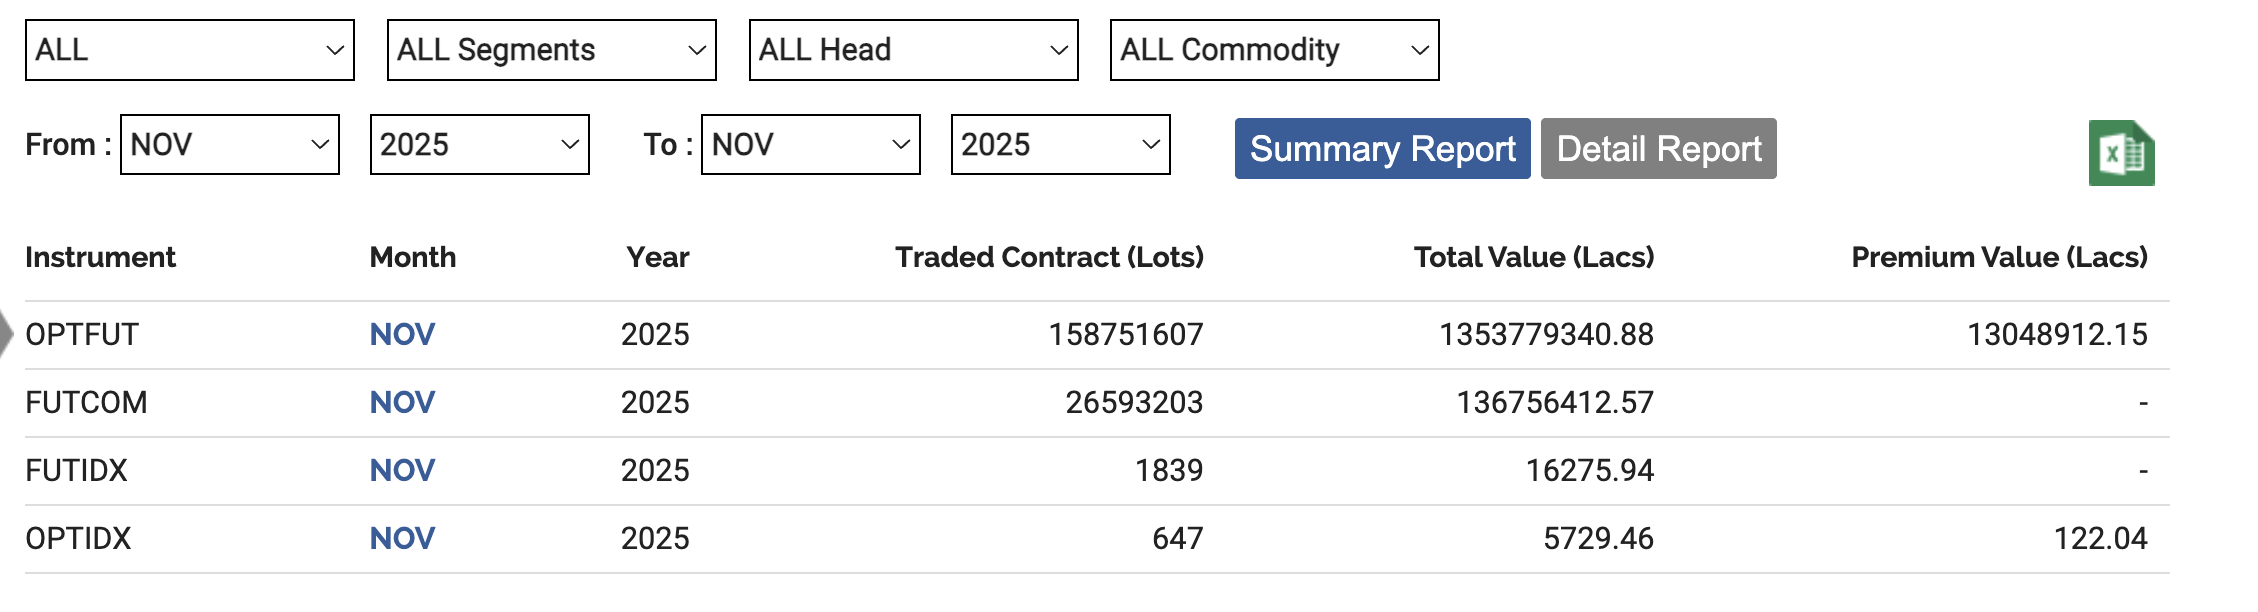Image resolution: width=2258 pixels, height=612 pixels.
Task: Open the ALL exchange dropdown
Action: pyautogui.click(x=190, y=50)
